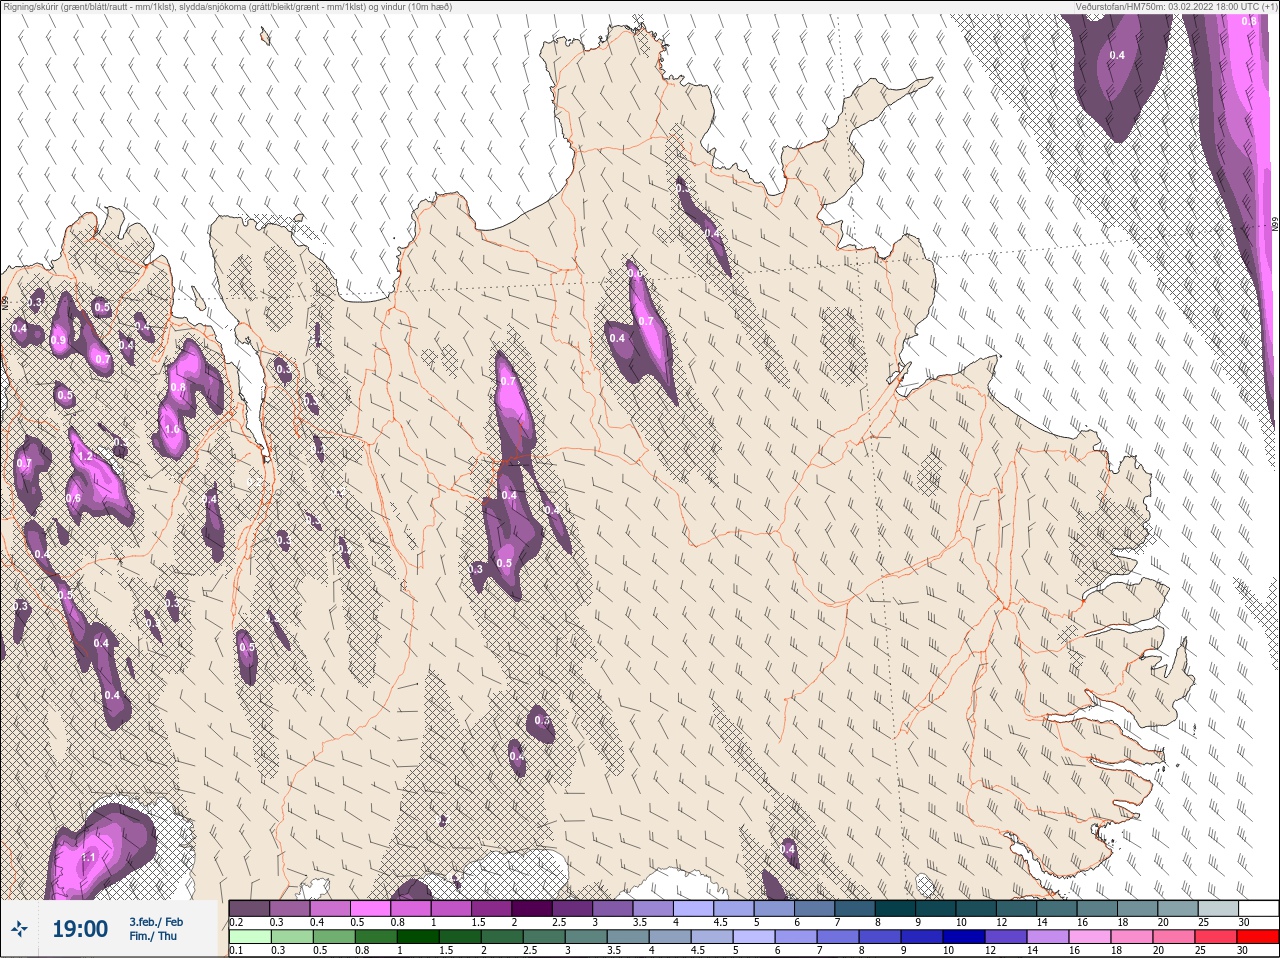Screen dimensions: 1280x958
Task: Click the 1.1 precipitation value on the map
Action: click(88, 857)
